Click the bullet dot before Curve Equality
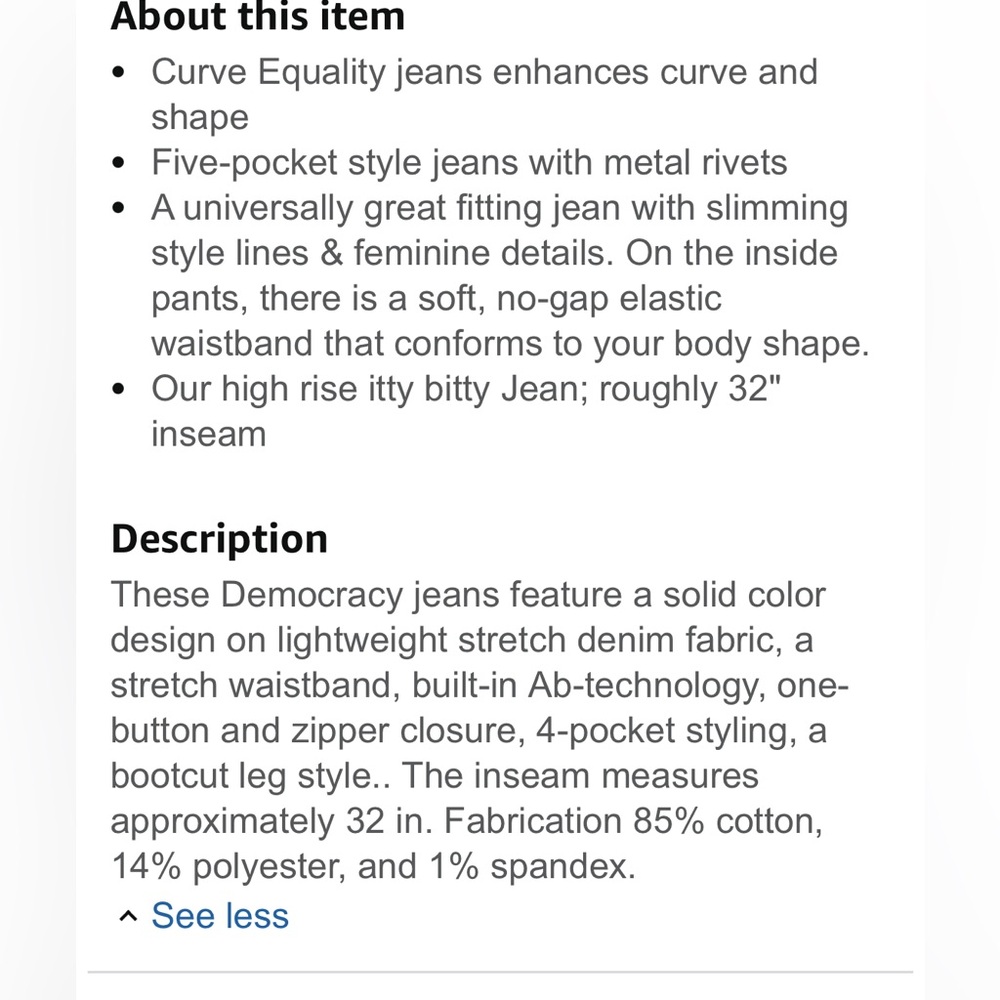Image resolution: width=1000 pixels, height=1000 pixels. pyautogui.click(x=118, y=72)
